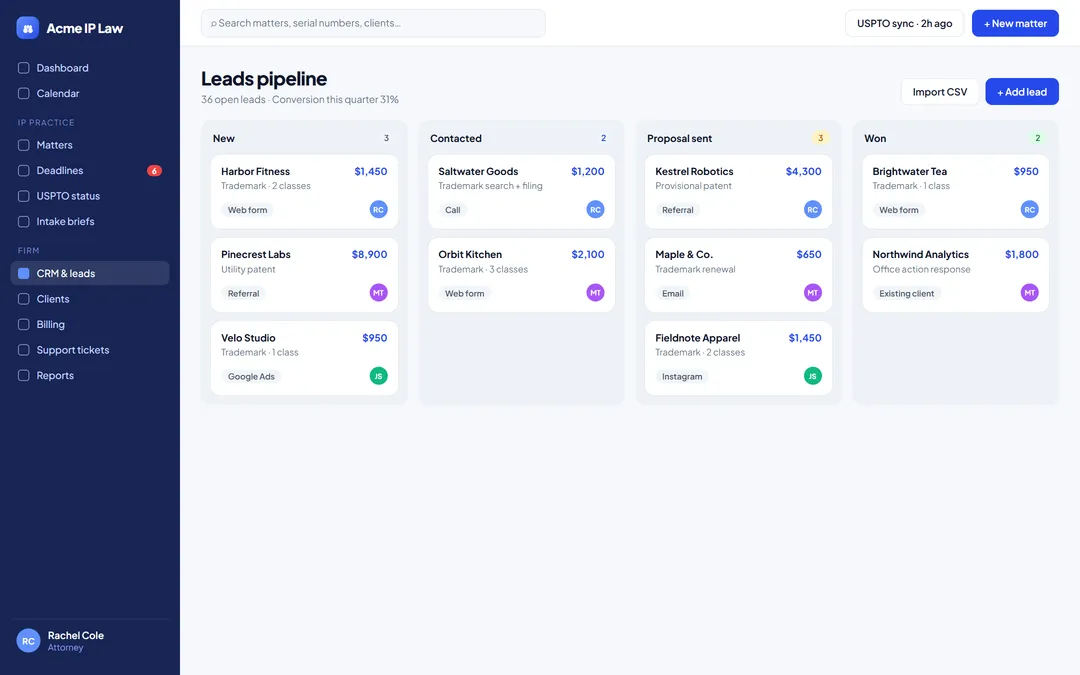
Task: Navigate to Deadlines
Action: pyautogui.click(x=90, y=171)
